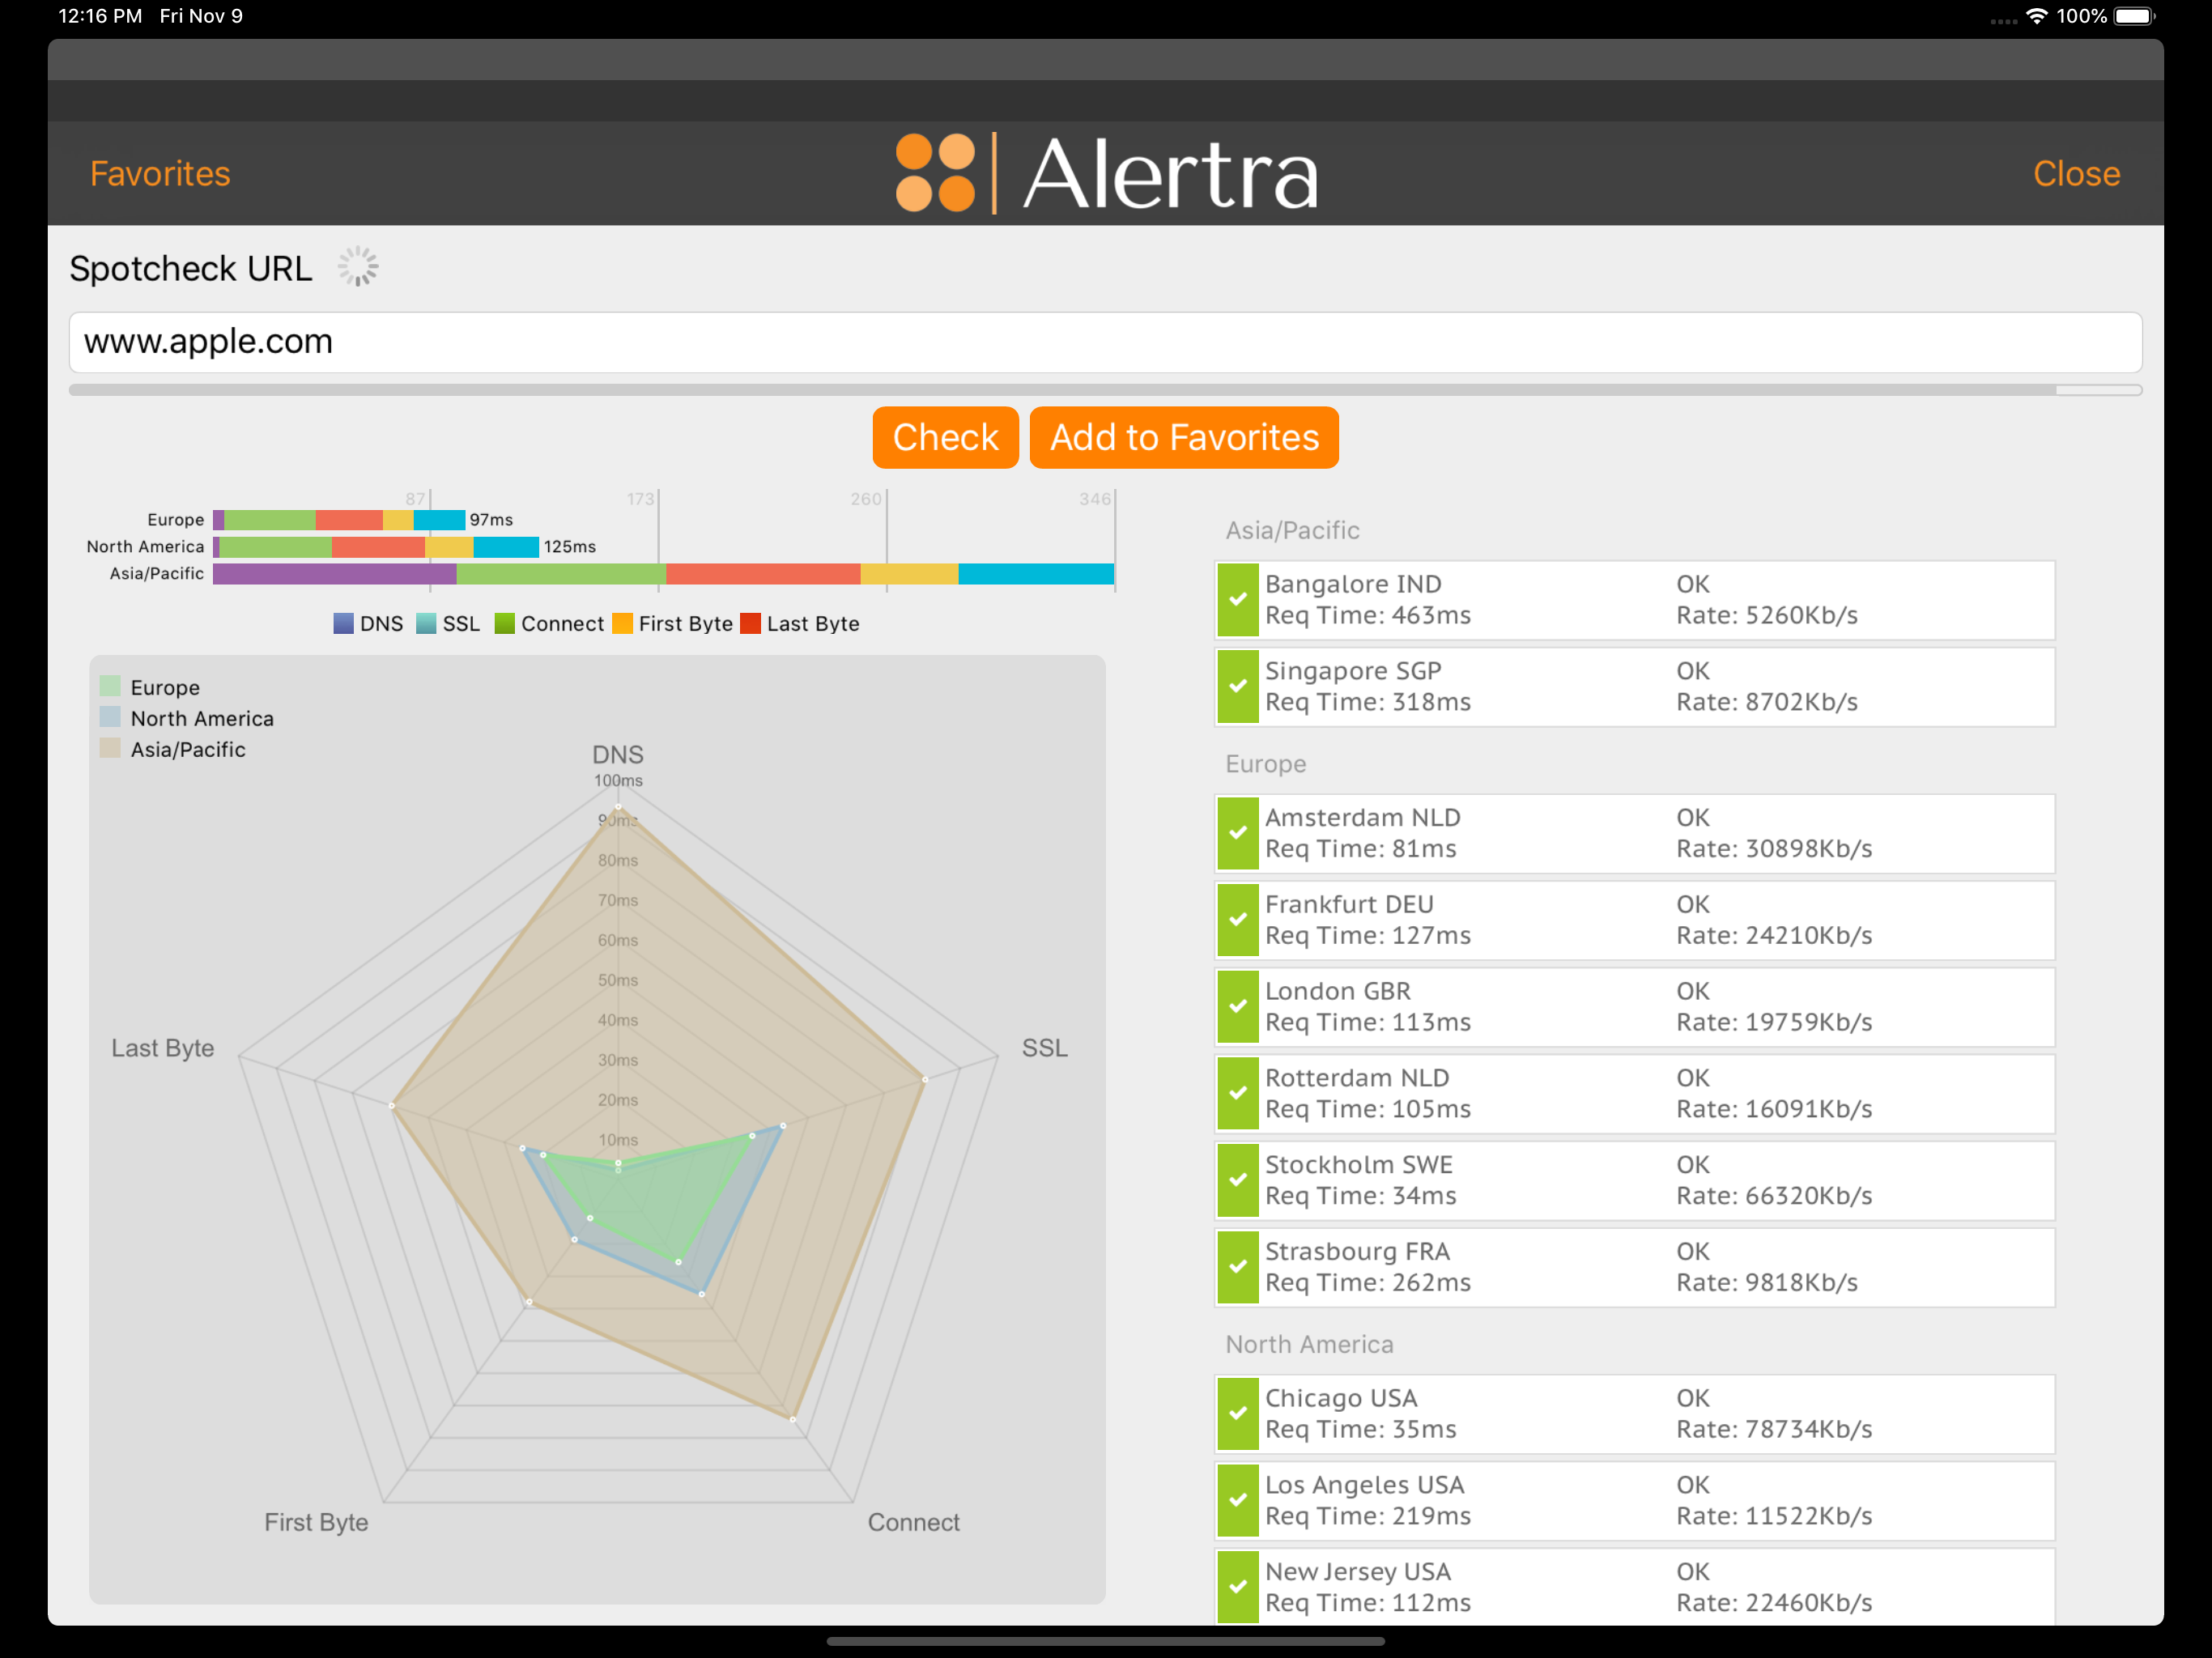Click the Europe section header in results
The width and height of the screenshot is (2212, 1658).
click(1265, 765)
